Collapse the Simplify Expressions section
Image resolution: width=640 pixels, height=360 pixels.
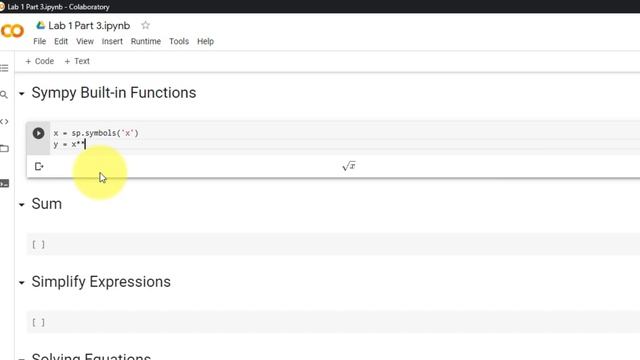(x=22, y=282)
